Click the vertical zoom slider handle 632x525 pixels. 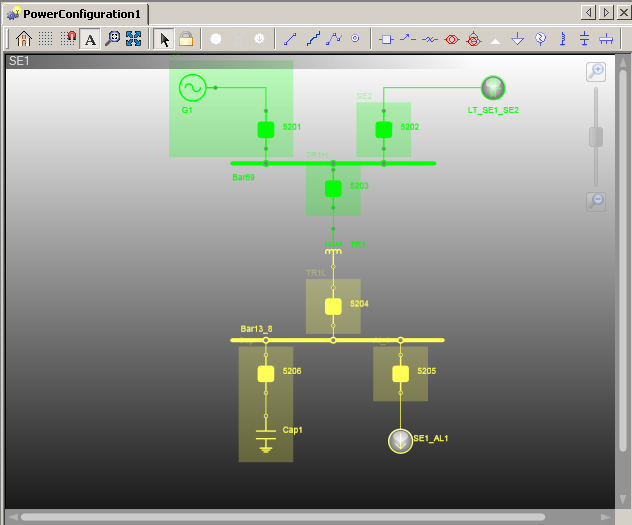click(596, 137)
